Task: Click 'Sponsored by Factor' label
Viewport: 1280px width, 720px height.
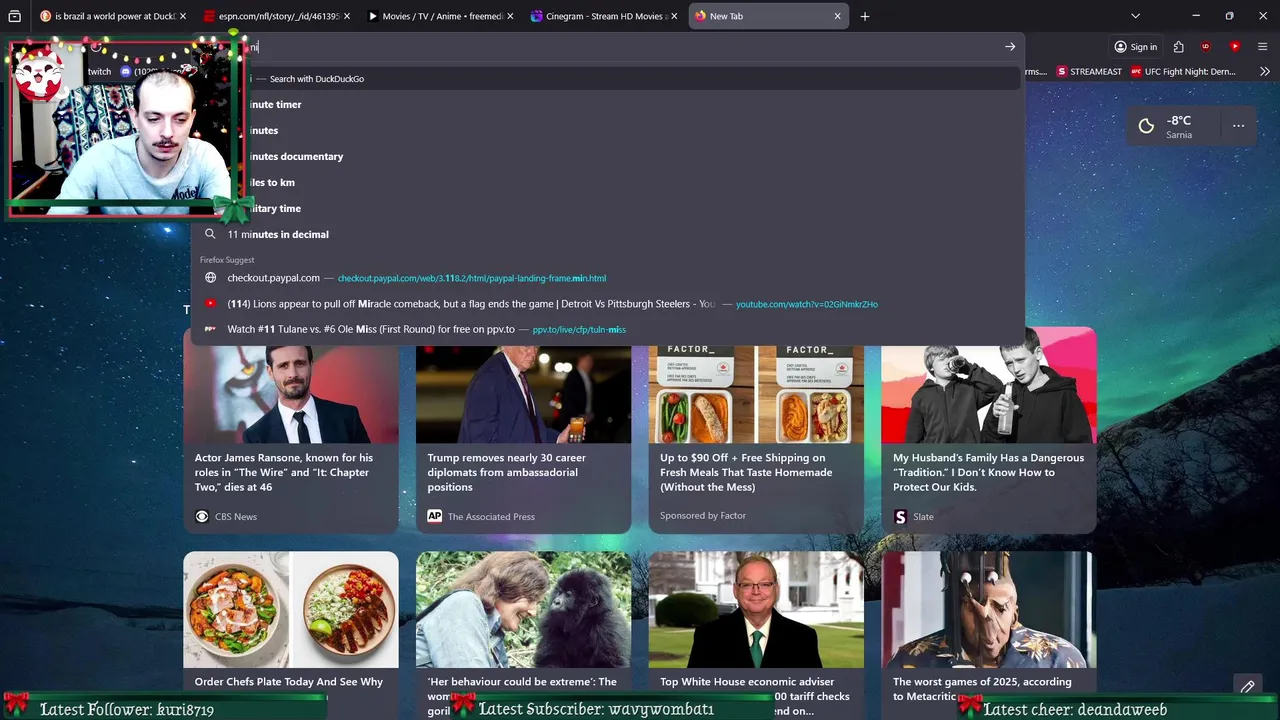Action: pos(703,515)
